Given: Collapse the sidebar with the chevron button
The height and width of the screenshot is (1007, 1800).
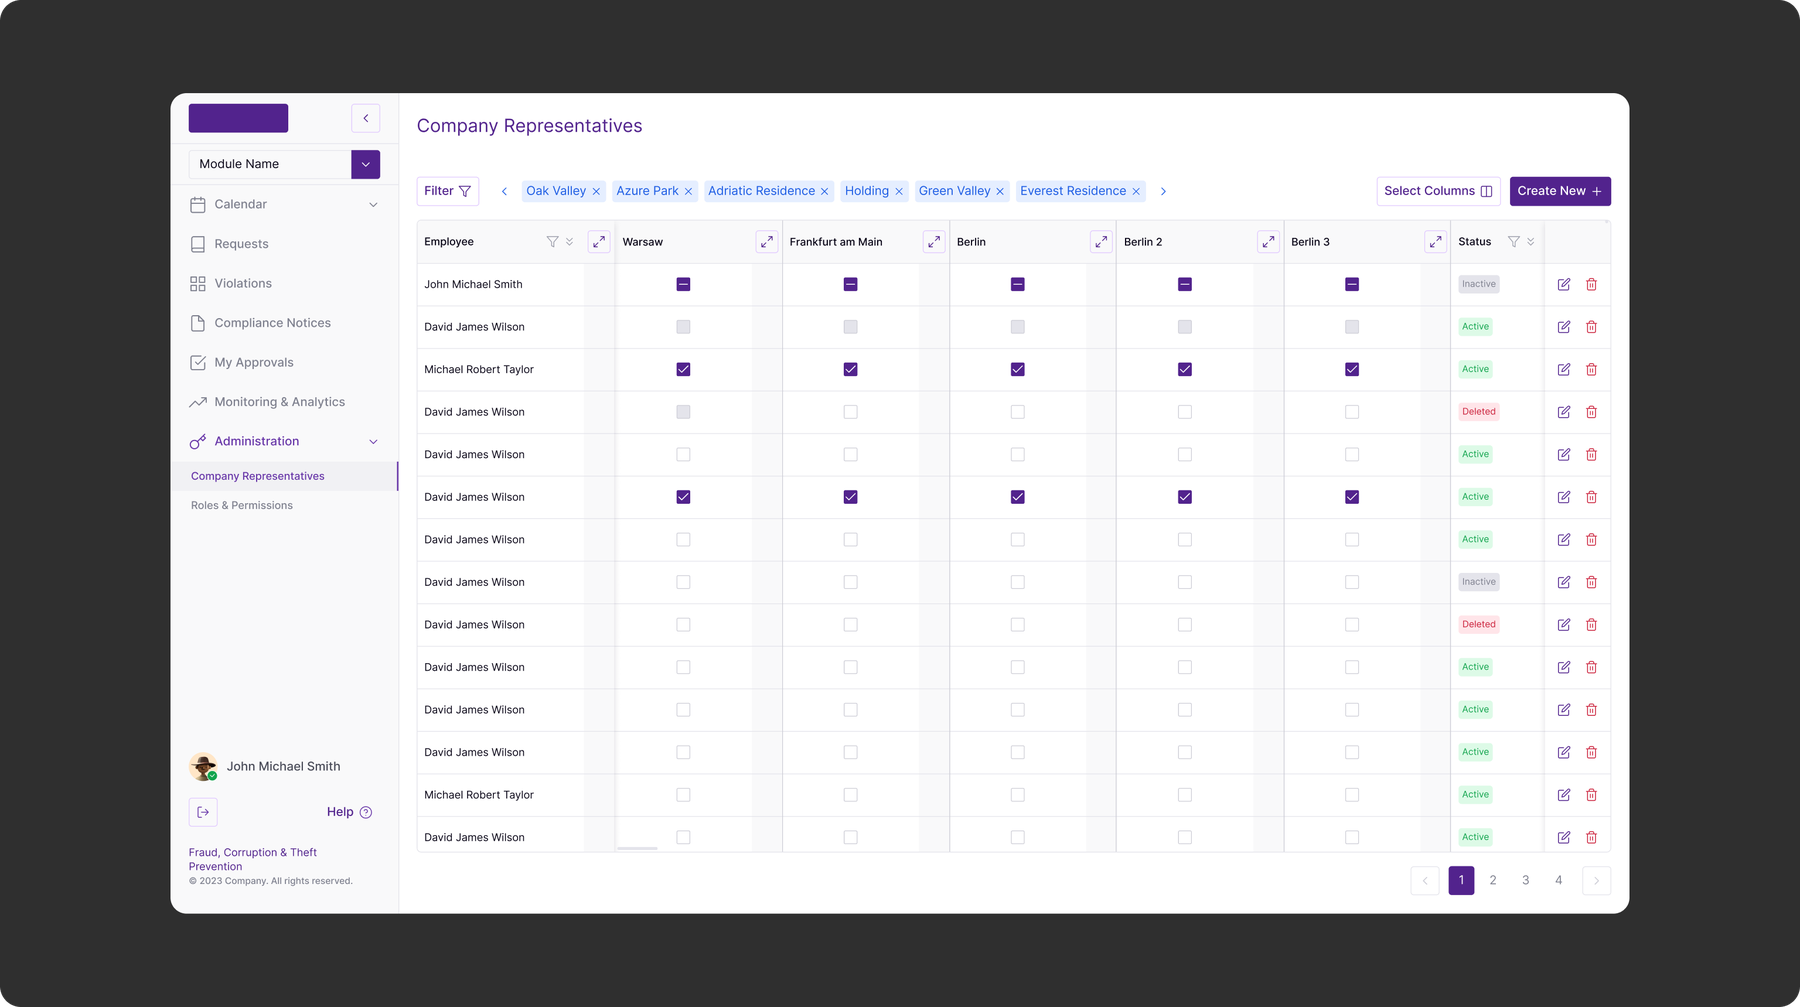Looking at the screenshot, I should pos(366,118).
